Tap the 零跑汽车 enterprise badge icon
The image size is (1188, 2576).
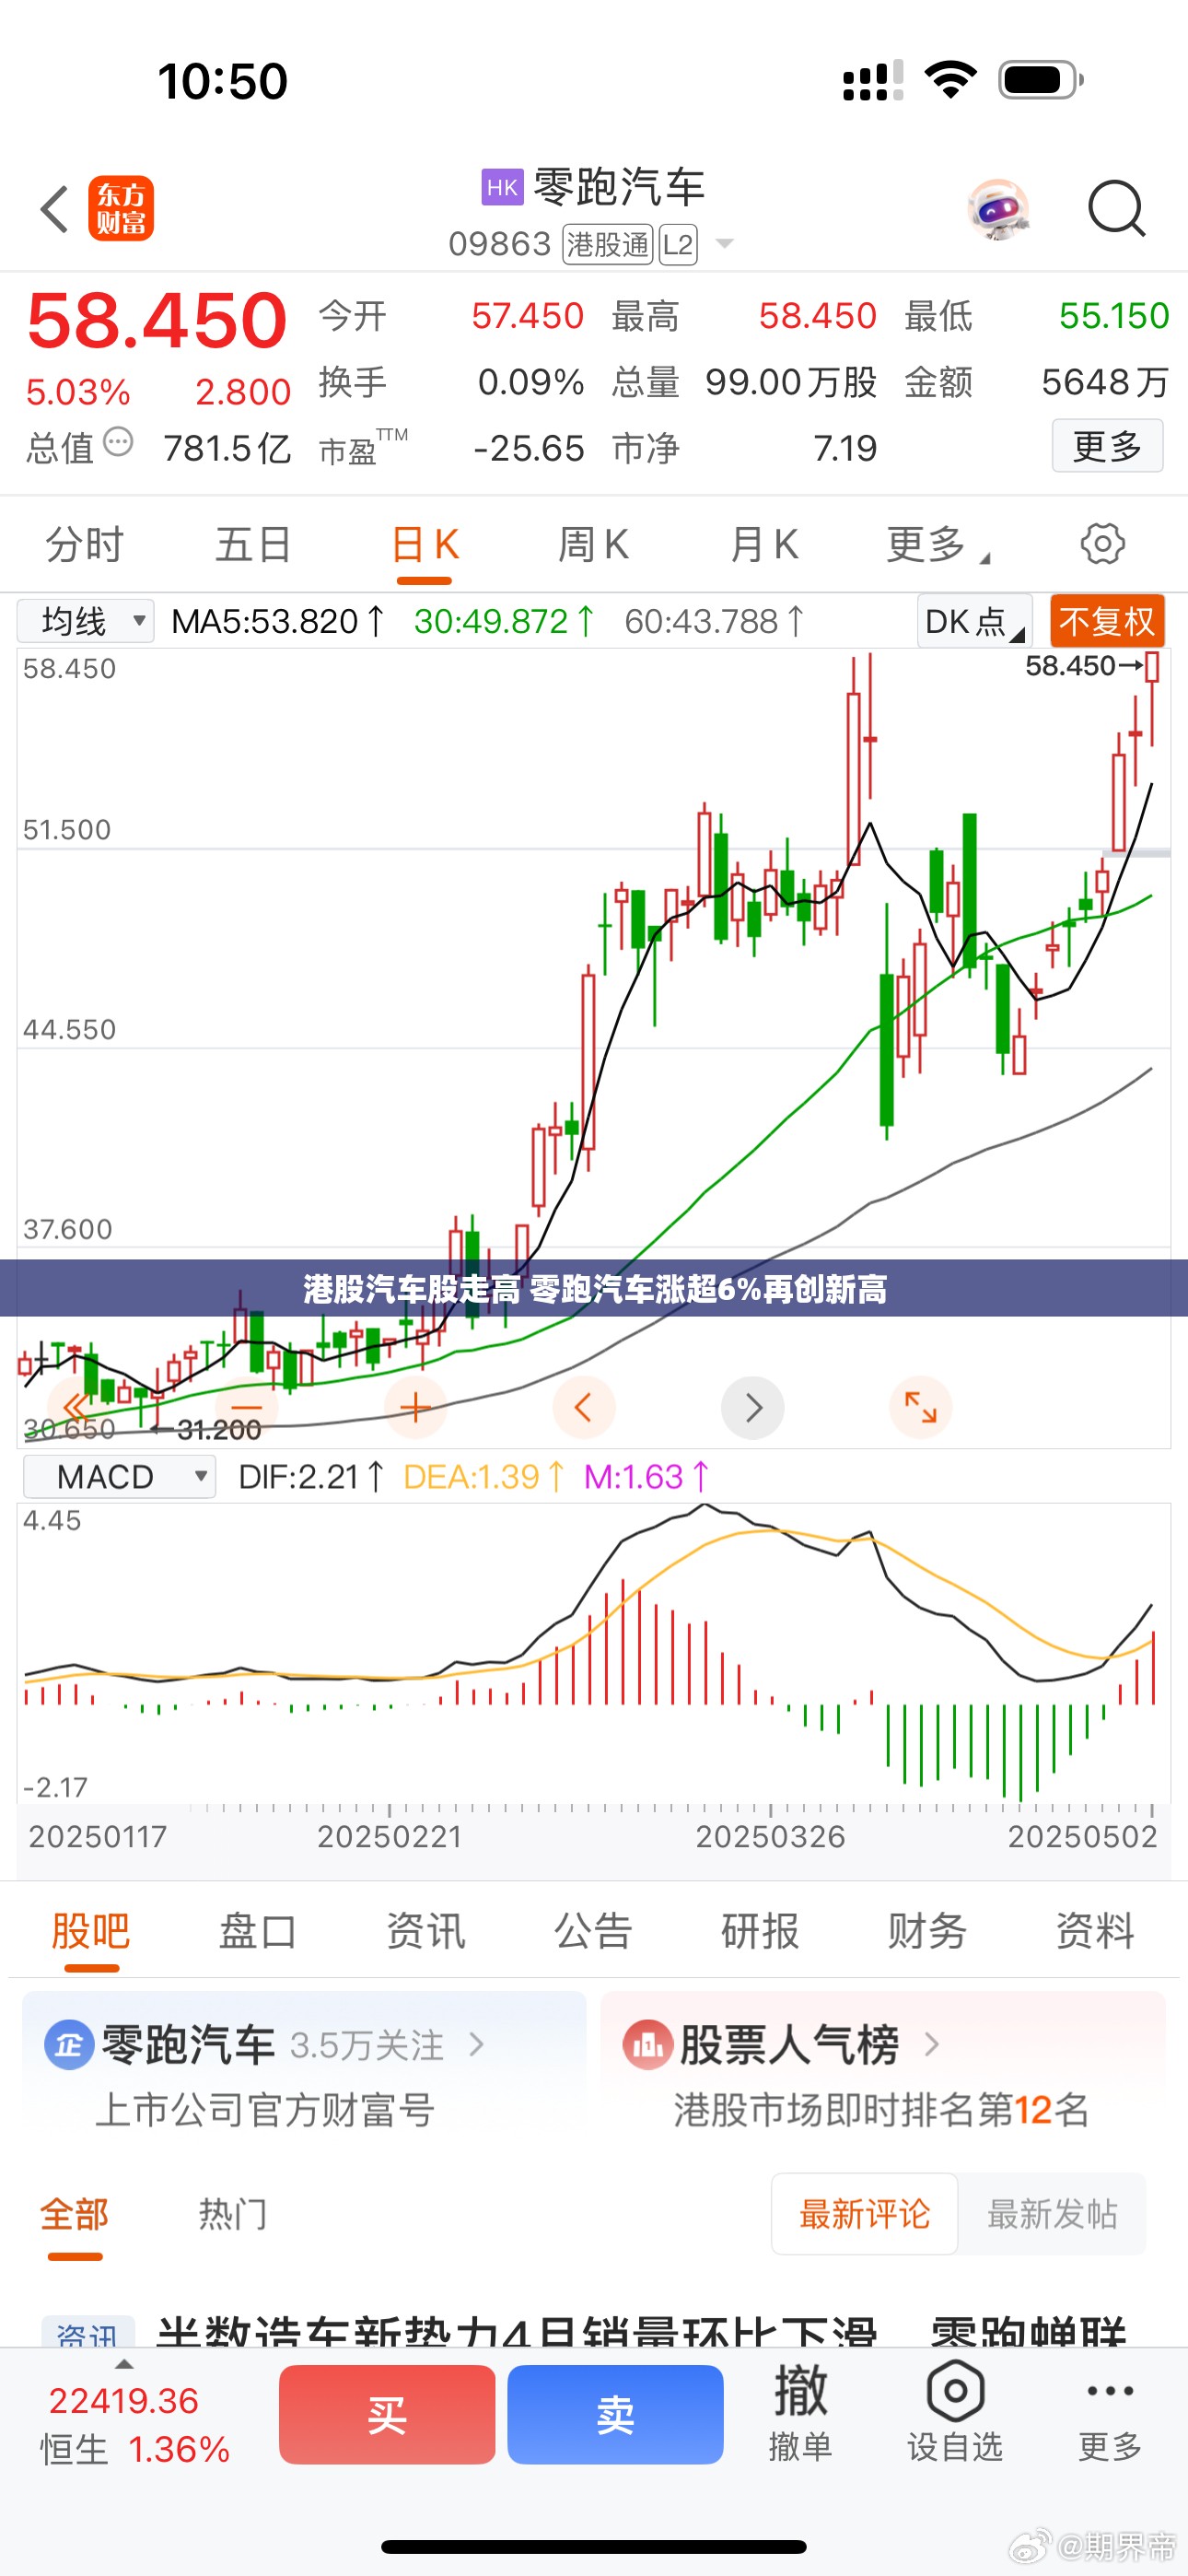click(x=69, y=2045)
